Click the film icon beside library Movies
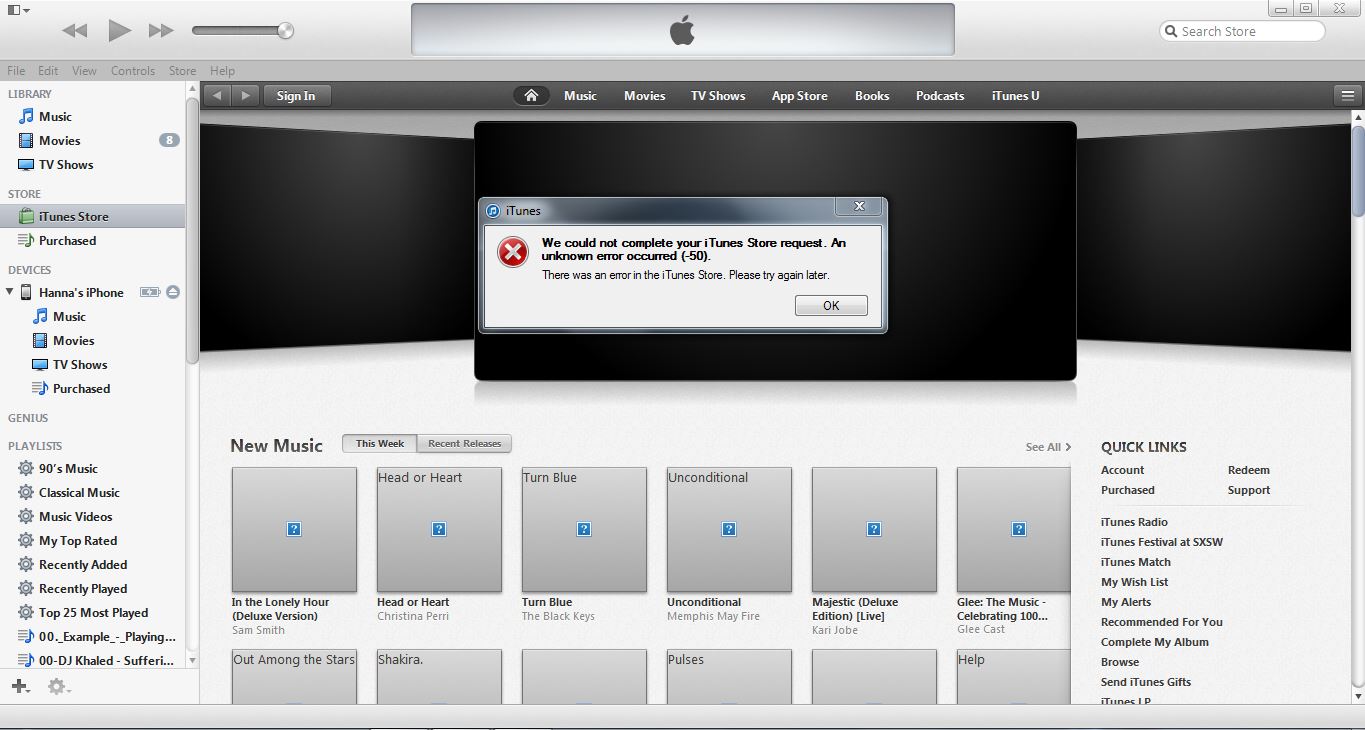This screenshot has width=1365, height=730. pos(26,141)
